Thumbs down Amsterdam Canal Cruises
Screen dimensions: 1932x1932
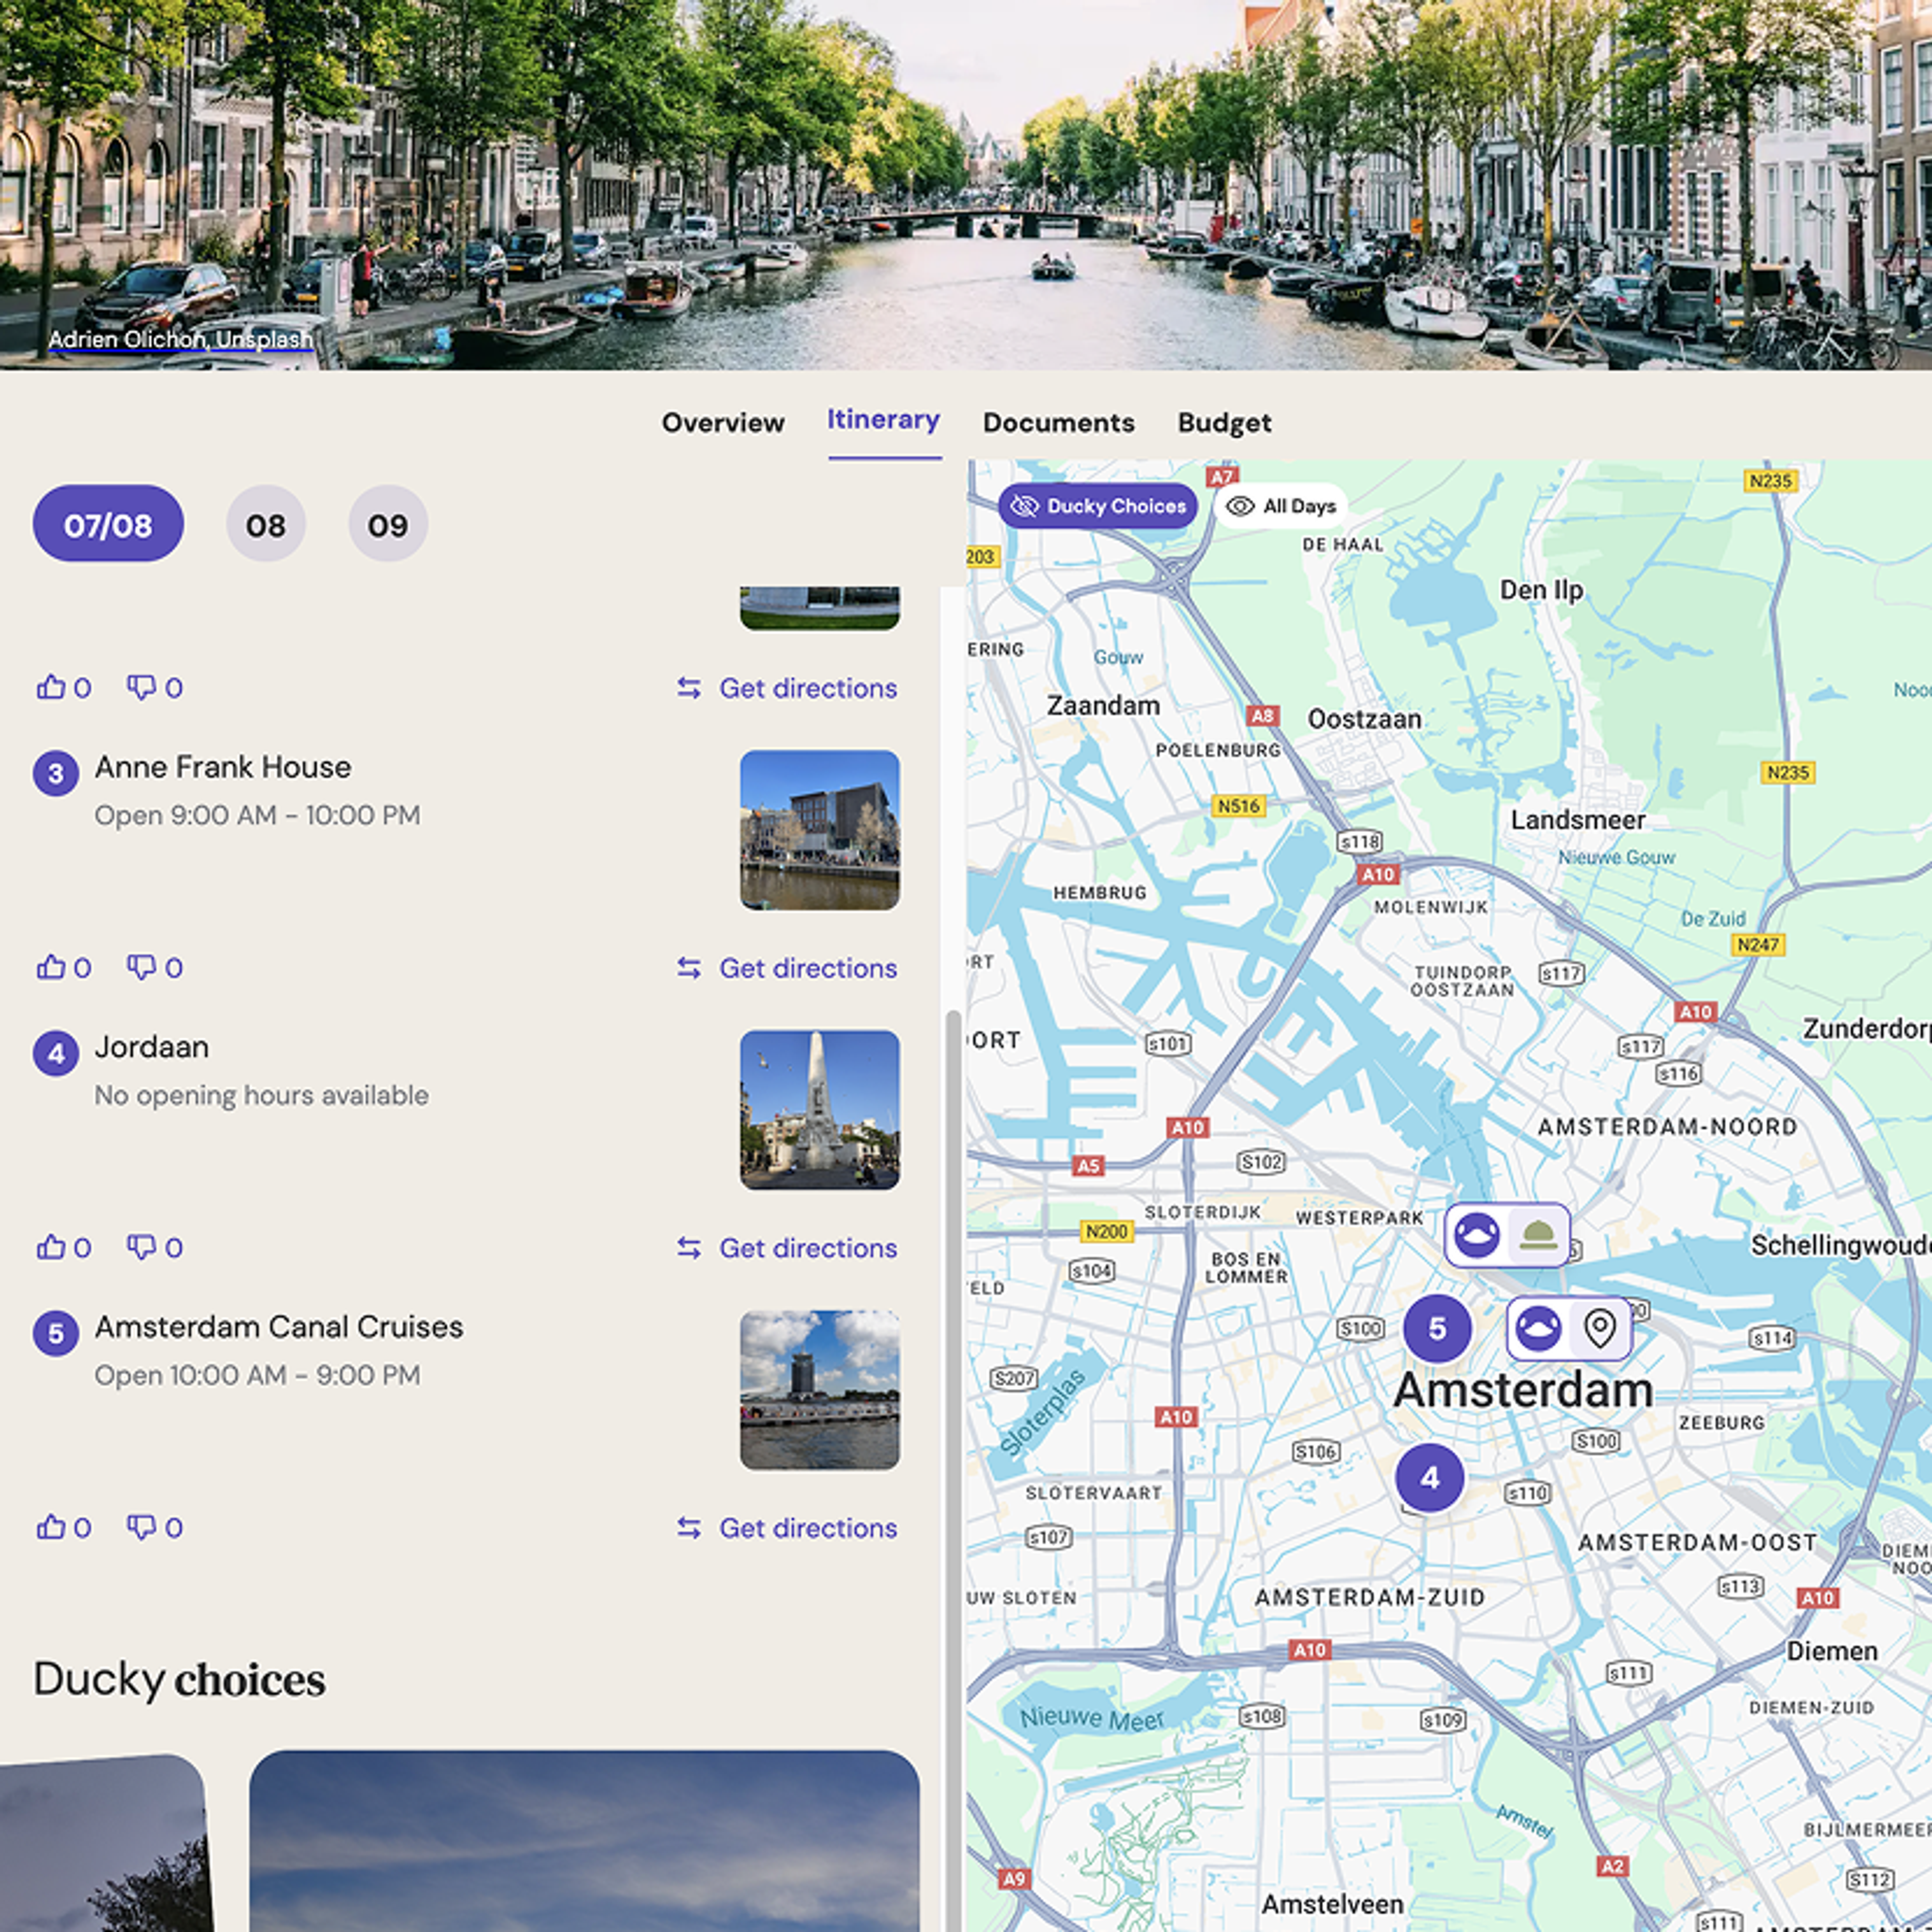[141, 1527]
